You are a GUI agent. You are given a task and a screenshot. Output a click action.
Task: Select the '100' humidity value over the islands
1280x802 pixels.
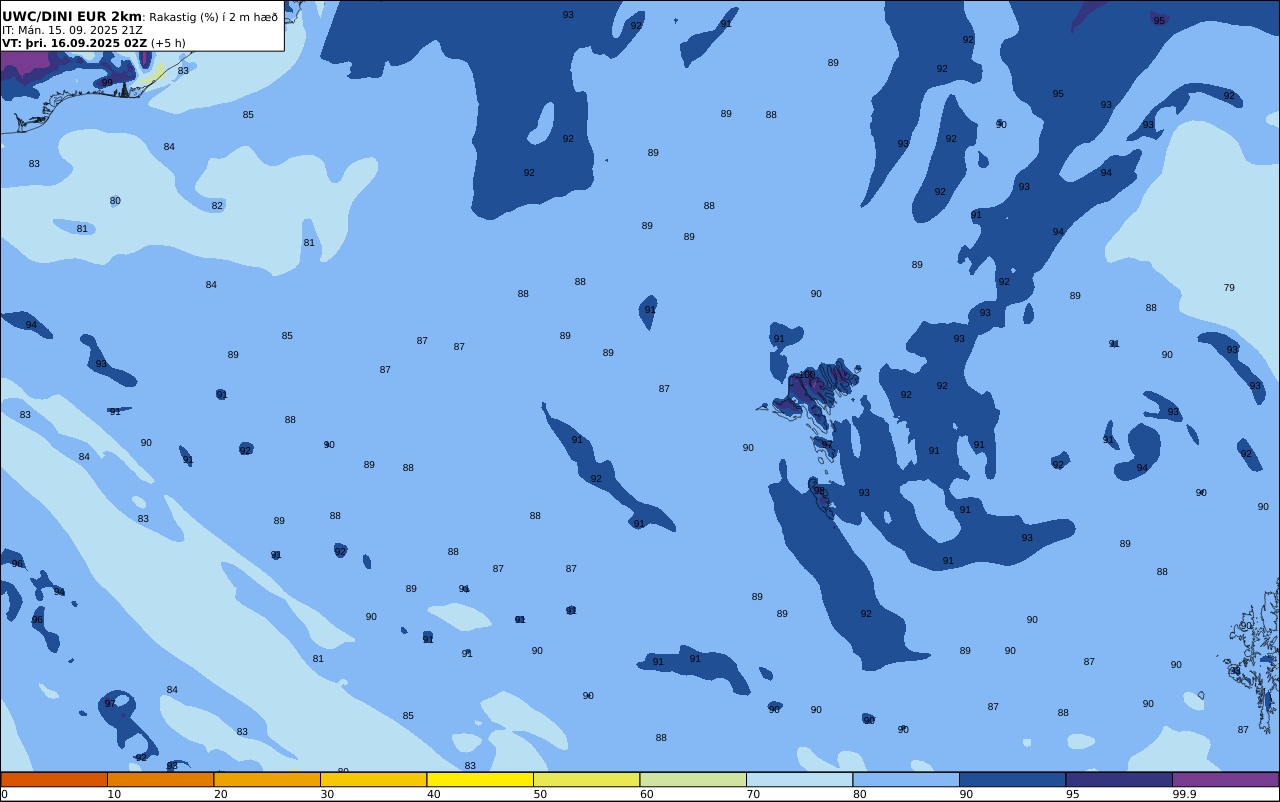point(807,375)
